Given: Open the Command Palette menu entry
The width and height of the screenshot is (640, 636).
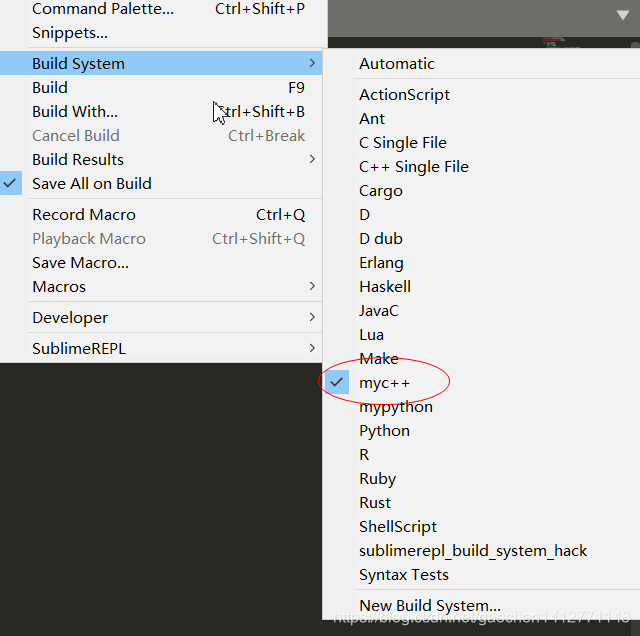Looking at the screenshot, I should 161,9.
